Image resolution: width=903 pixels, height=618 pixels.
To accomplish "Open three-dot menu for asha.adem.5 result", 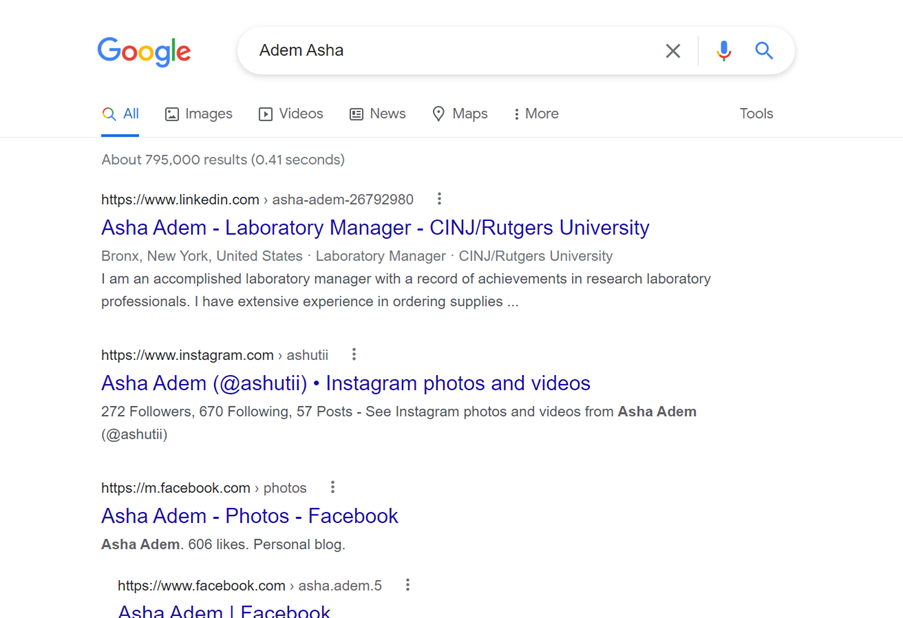I will tap(408, 585).
